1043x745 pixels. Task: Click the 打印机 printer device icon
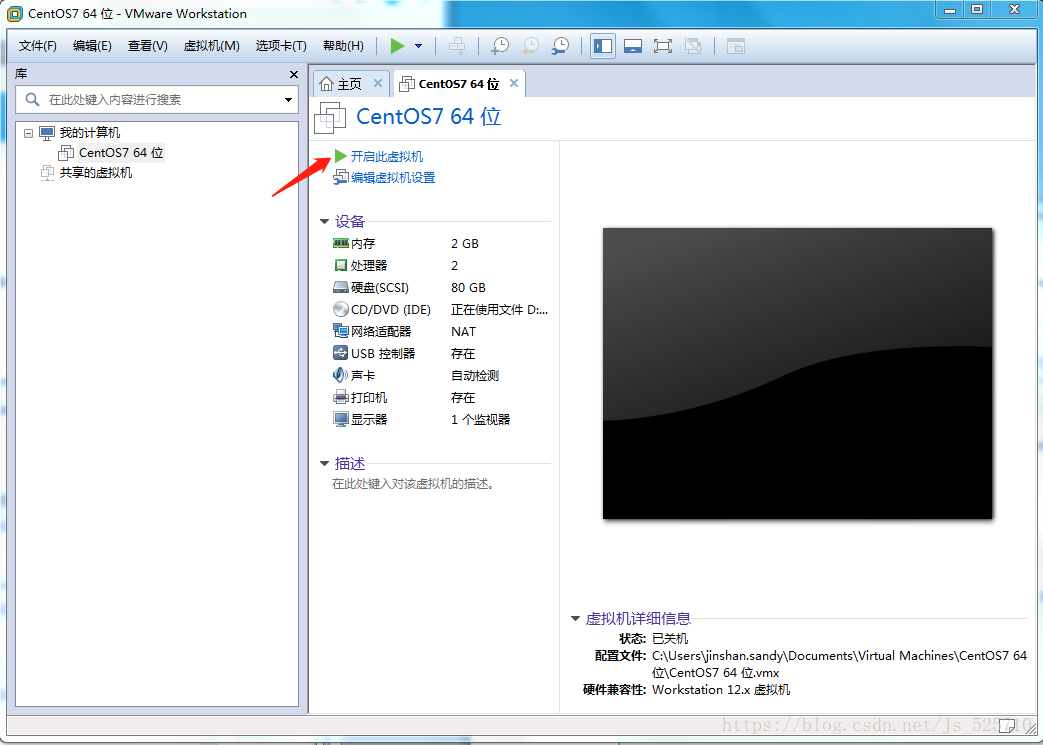(x=341, y=397)
